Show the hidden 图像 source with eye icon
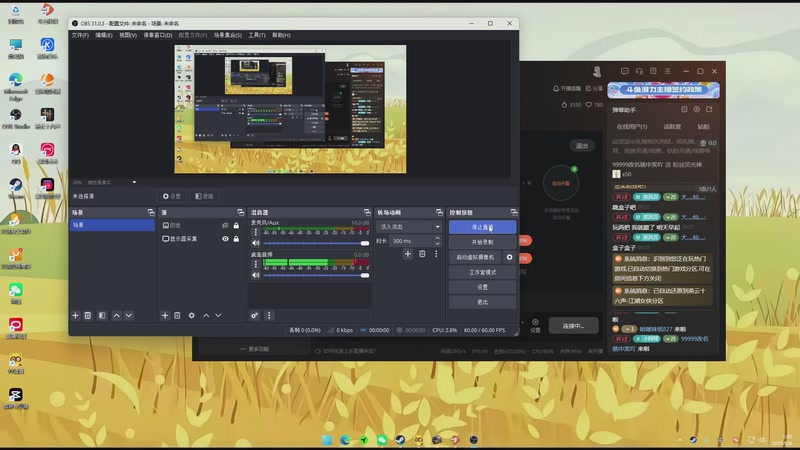 pyautogui.click(x=225, y=226)
